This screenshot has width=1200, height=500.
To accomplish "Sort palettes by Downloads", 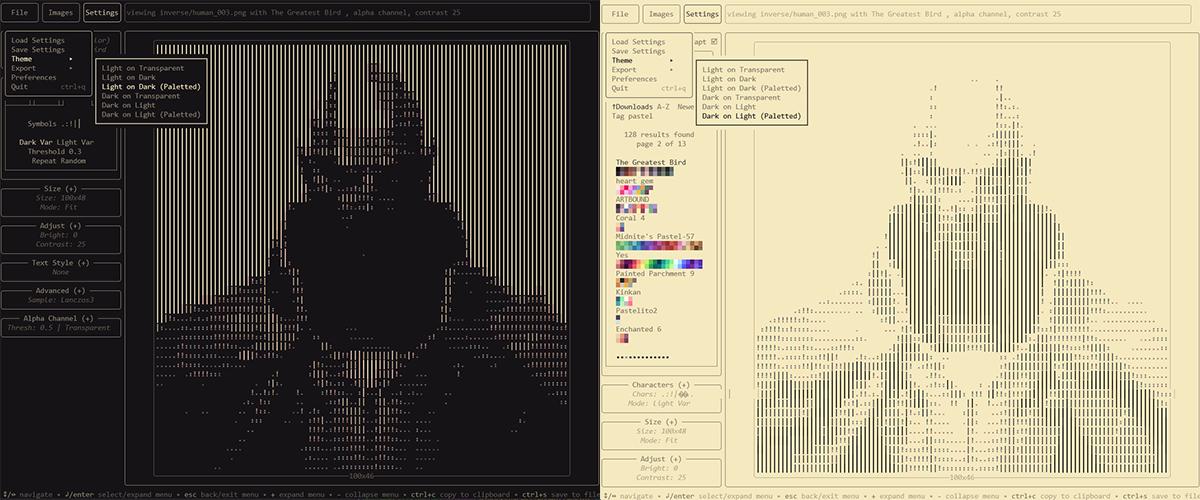I will [x=632, y=106].
